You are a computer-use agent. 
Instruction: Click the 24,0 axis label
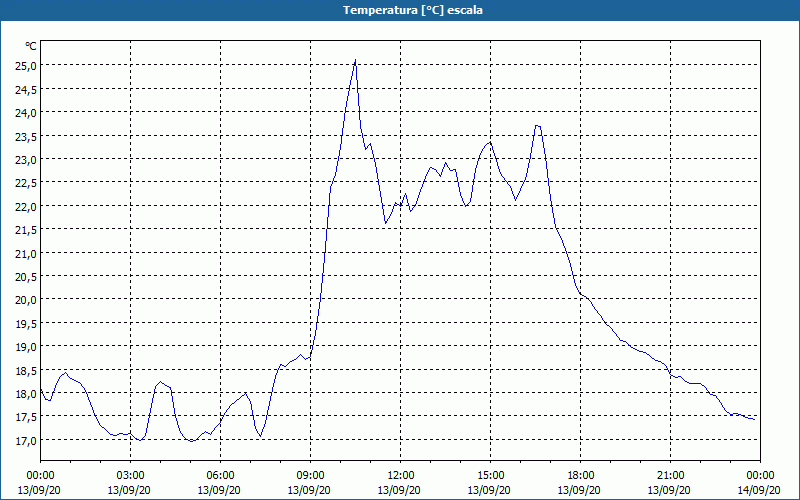[x=26, y=113]
